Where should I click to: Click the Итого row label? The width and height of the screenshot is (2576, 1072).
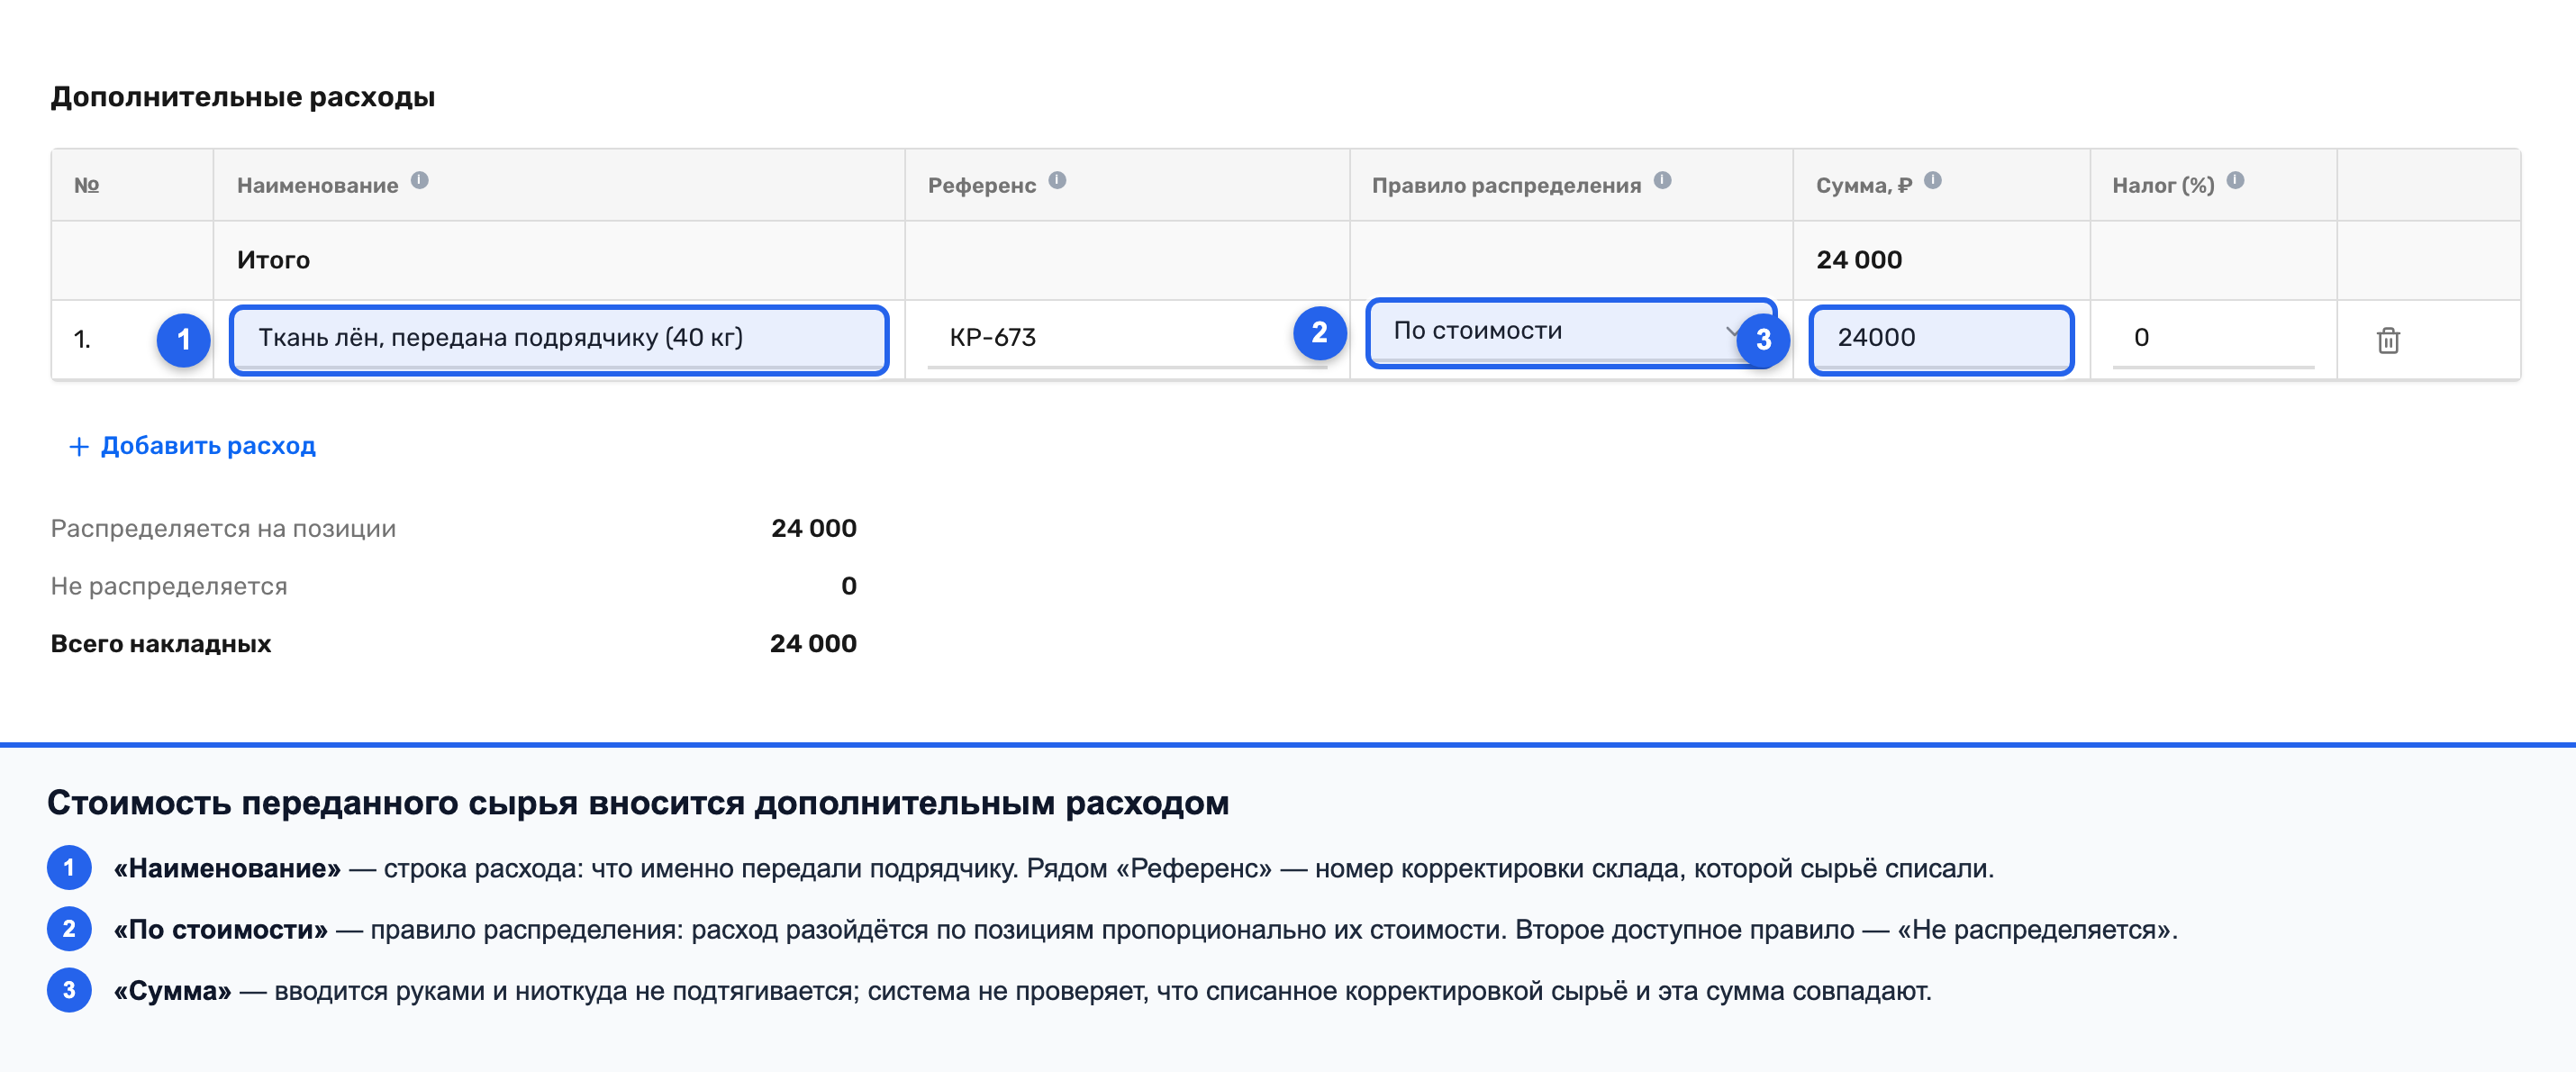point(273,260)
